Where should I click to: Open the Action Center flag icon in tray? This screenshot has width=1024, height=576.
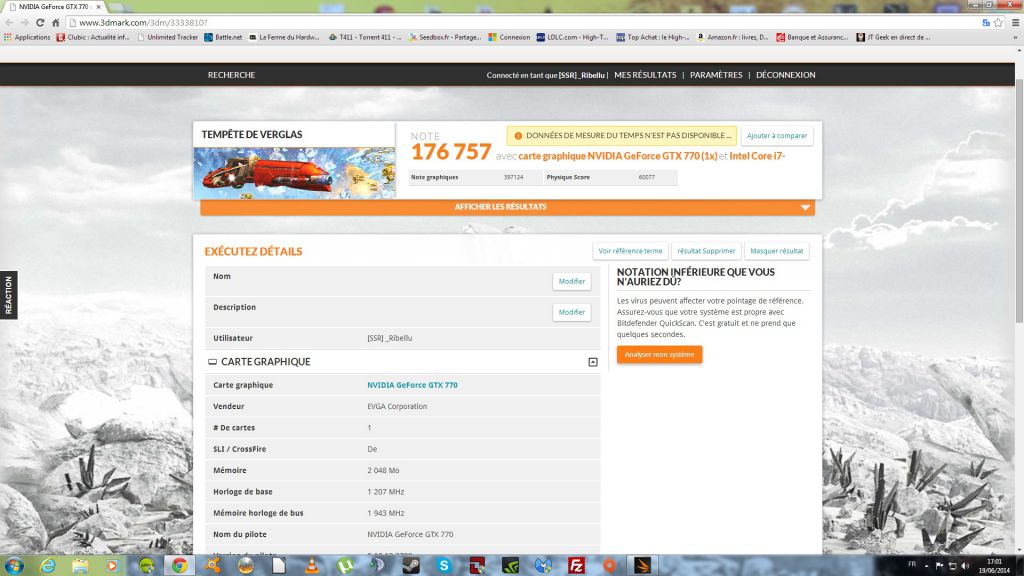pos(940,566)
